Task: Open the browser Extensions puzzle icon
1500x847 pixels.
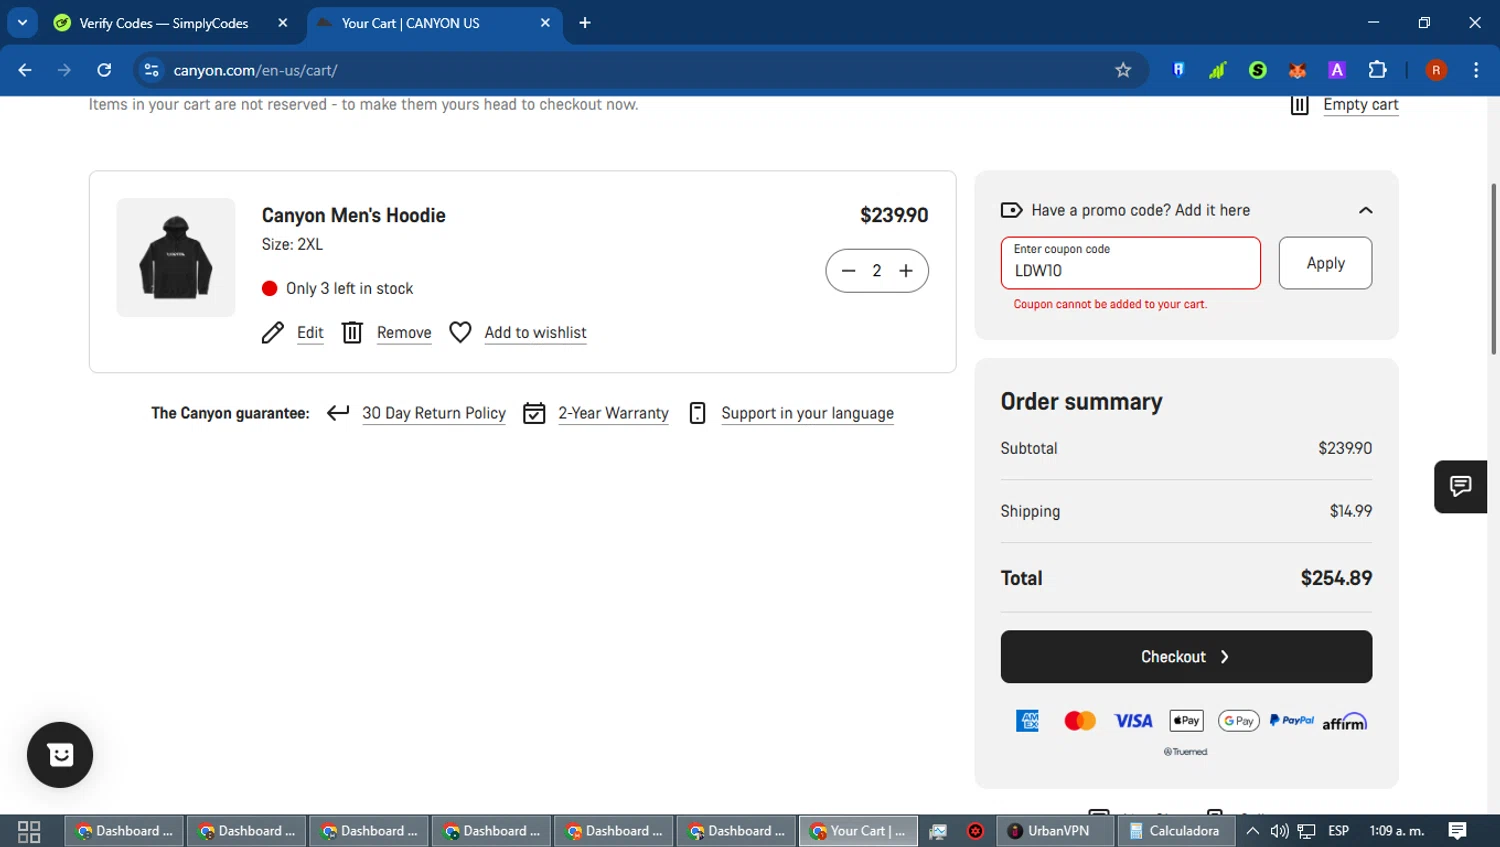Action: 1377,70
